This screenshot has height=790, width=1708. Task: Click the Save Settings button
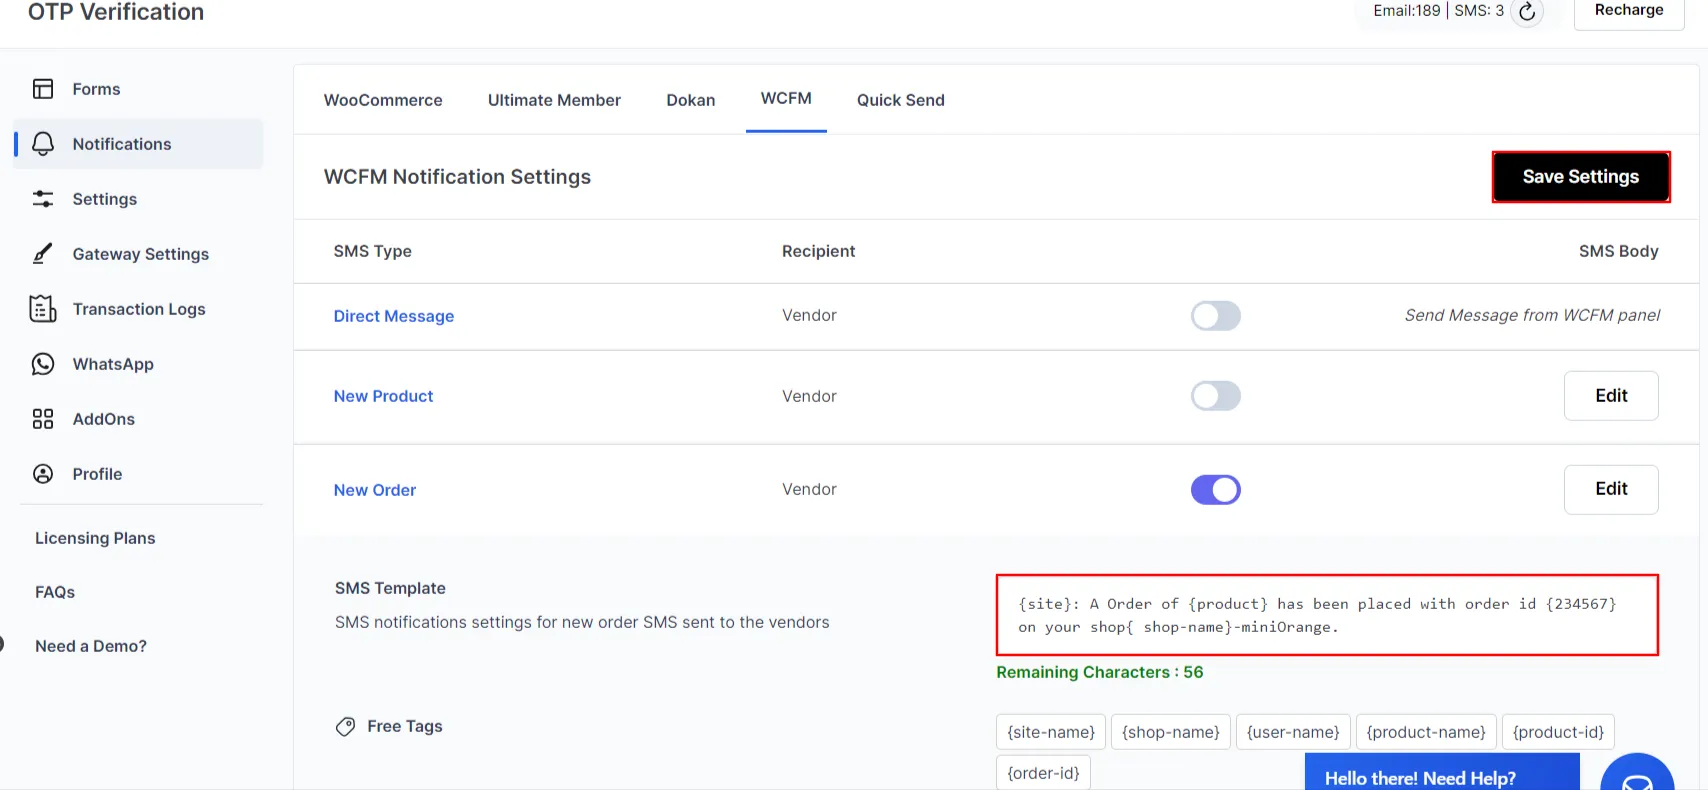click(x=1581, y=177)
